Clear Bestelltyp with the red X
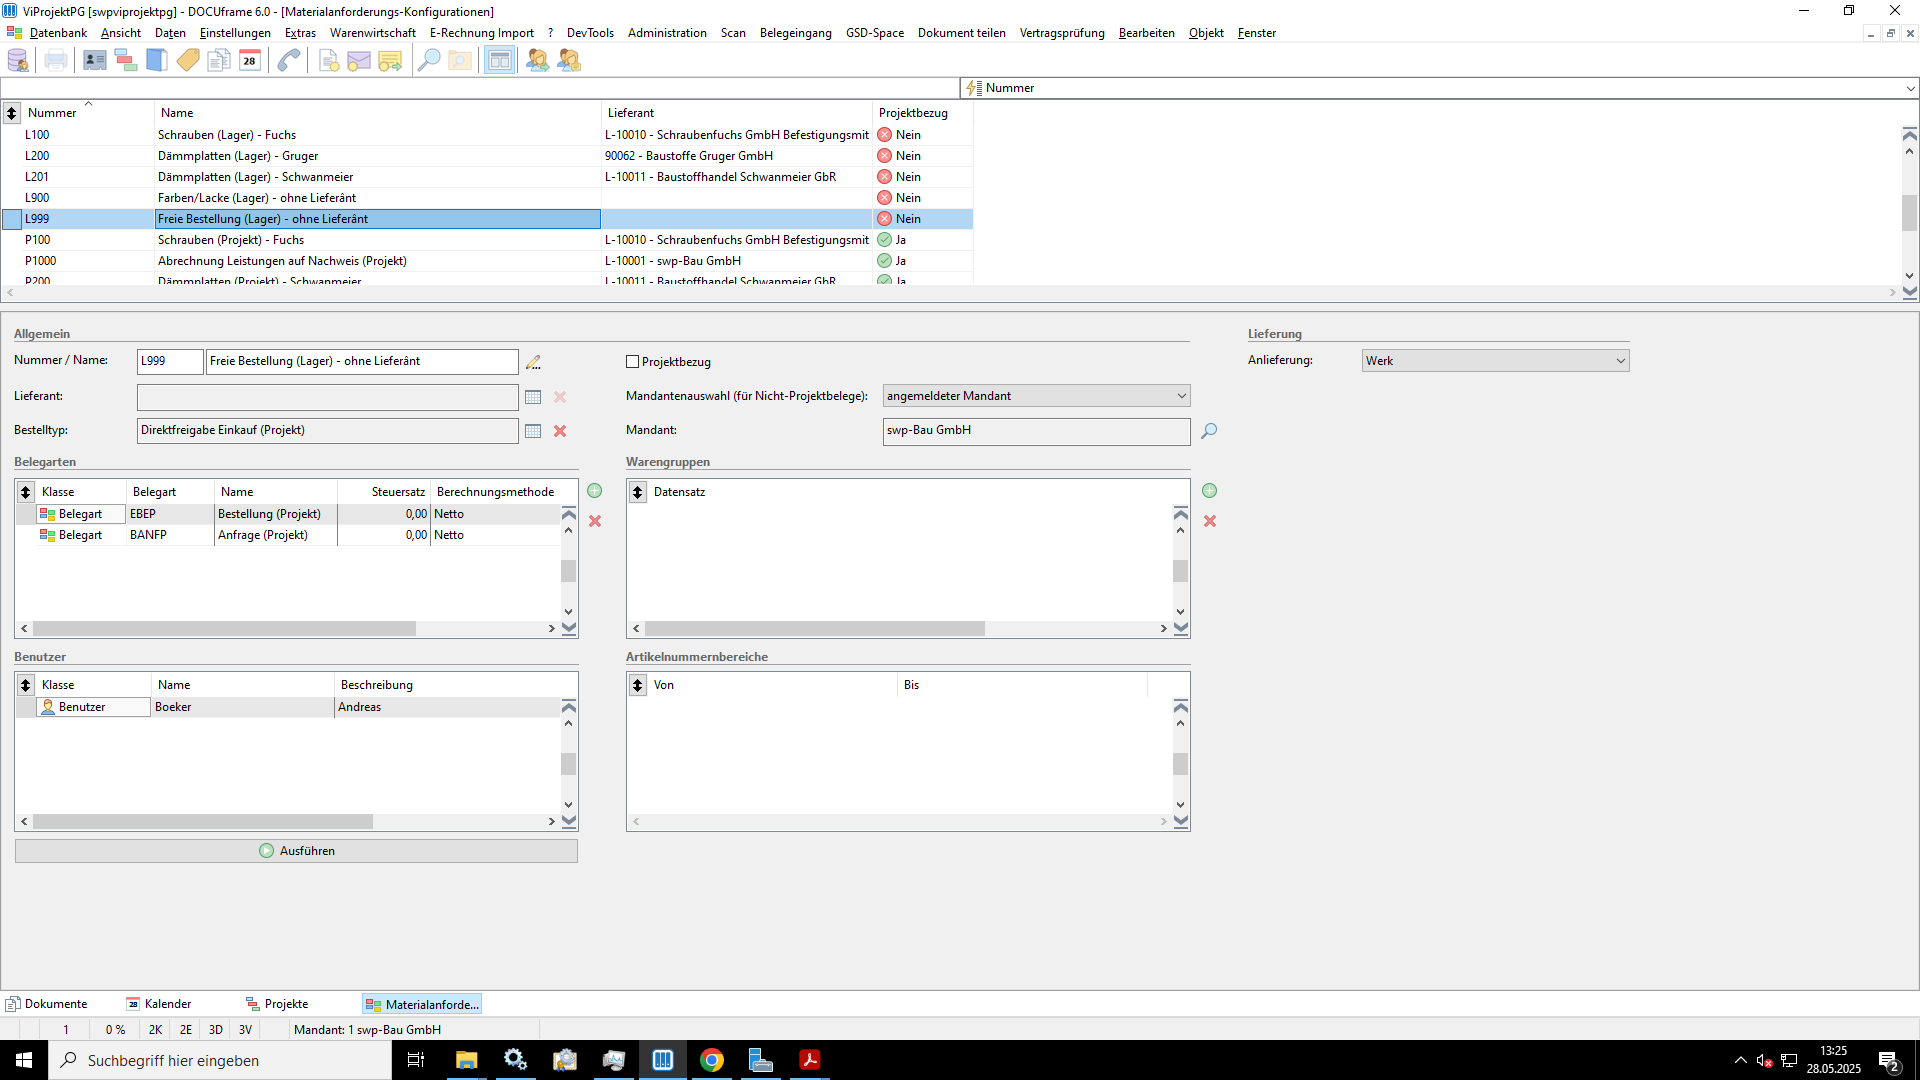 560,431
